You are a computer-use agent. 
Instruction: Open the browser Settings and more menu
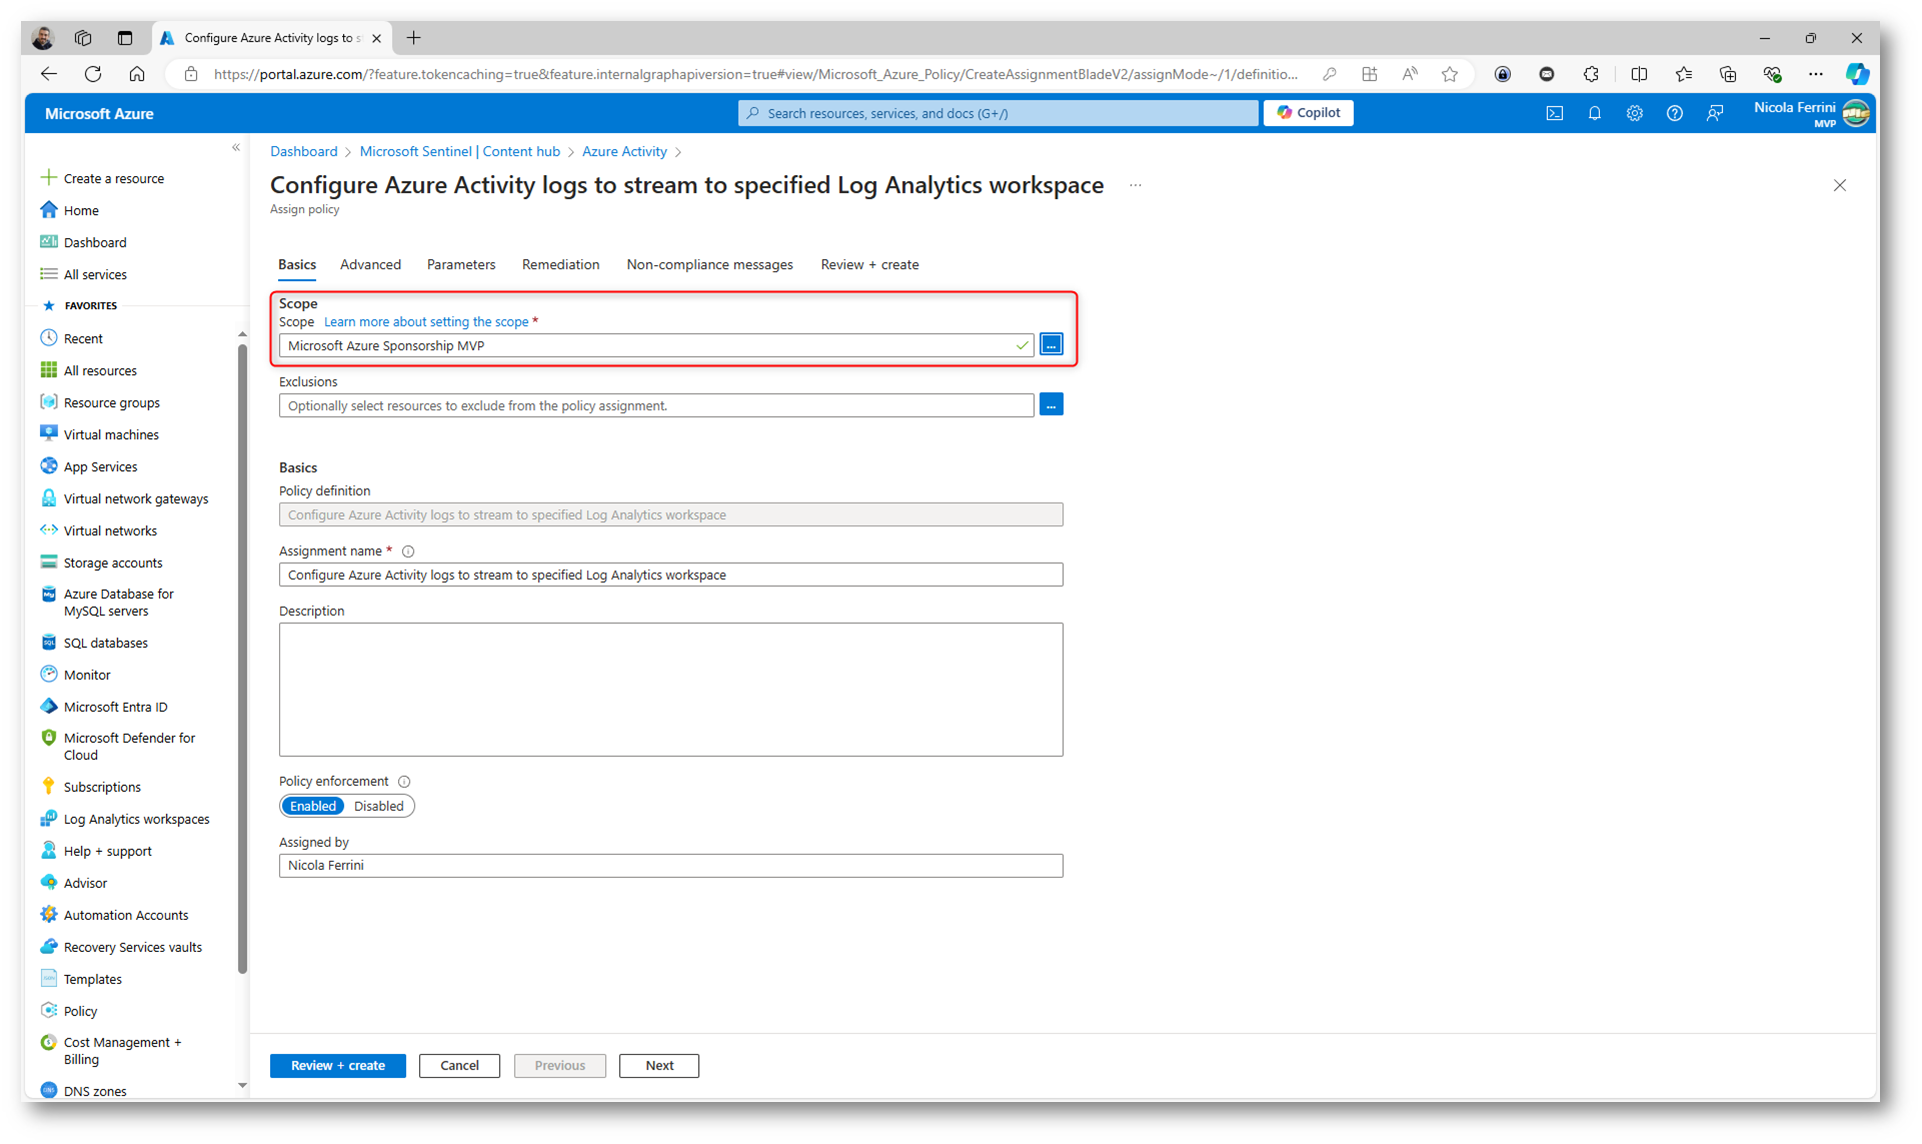1815,74
